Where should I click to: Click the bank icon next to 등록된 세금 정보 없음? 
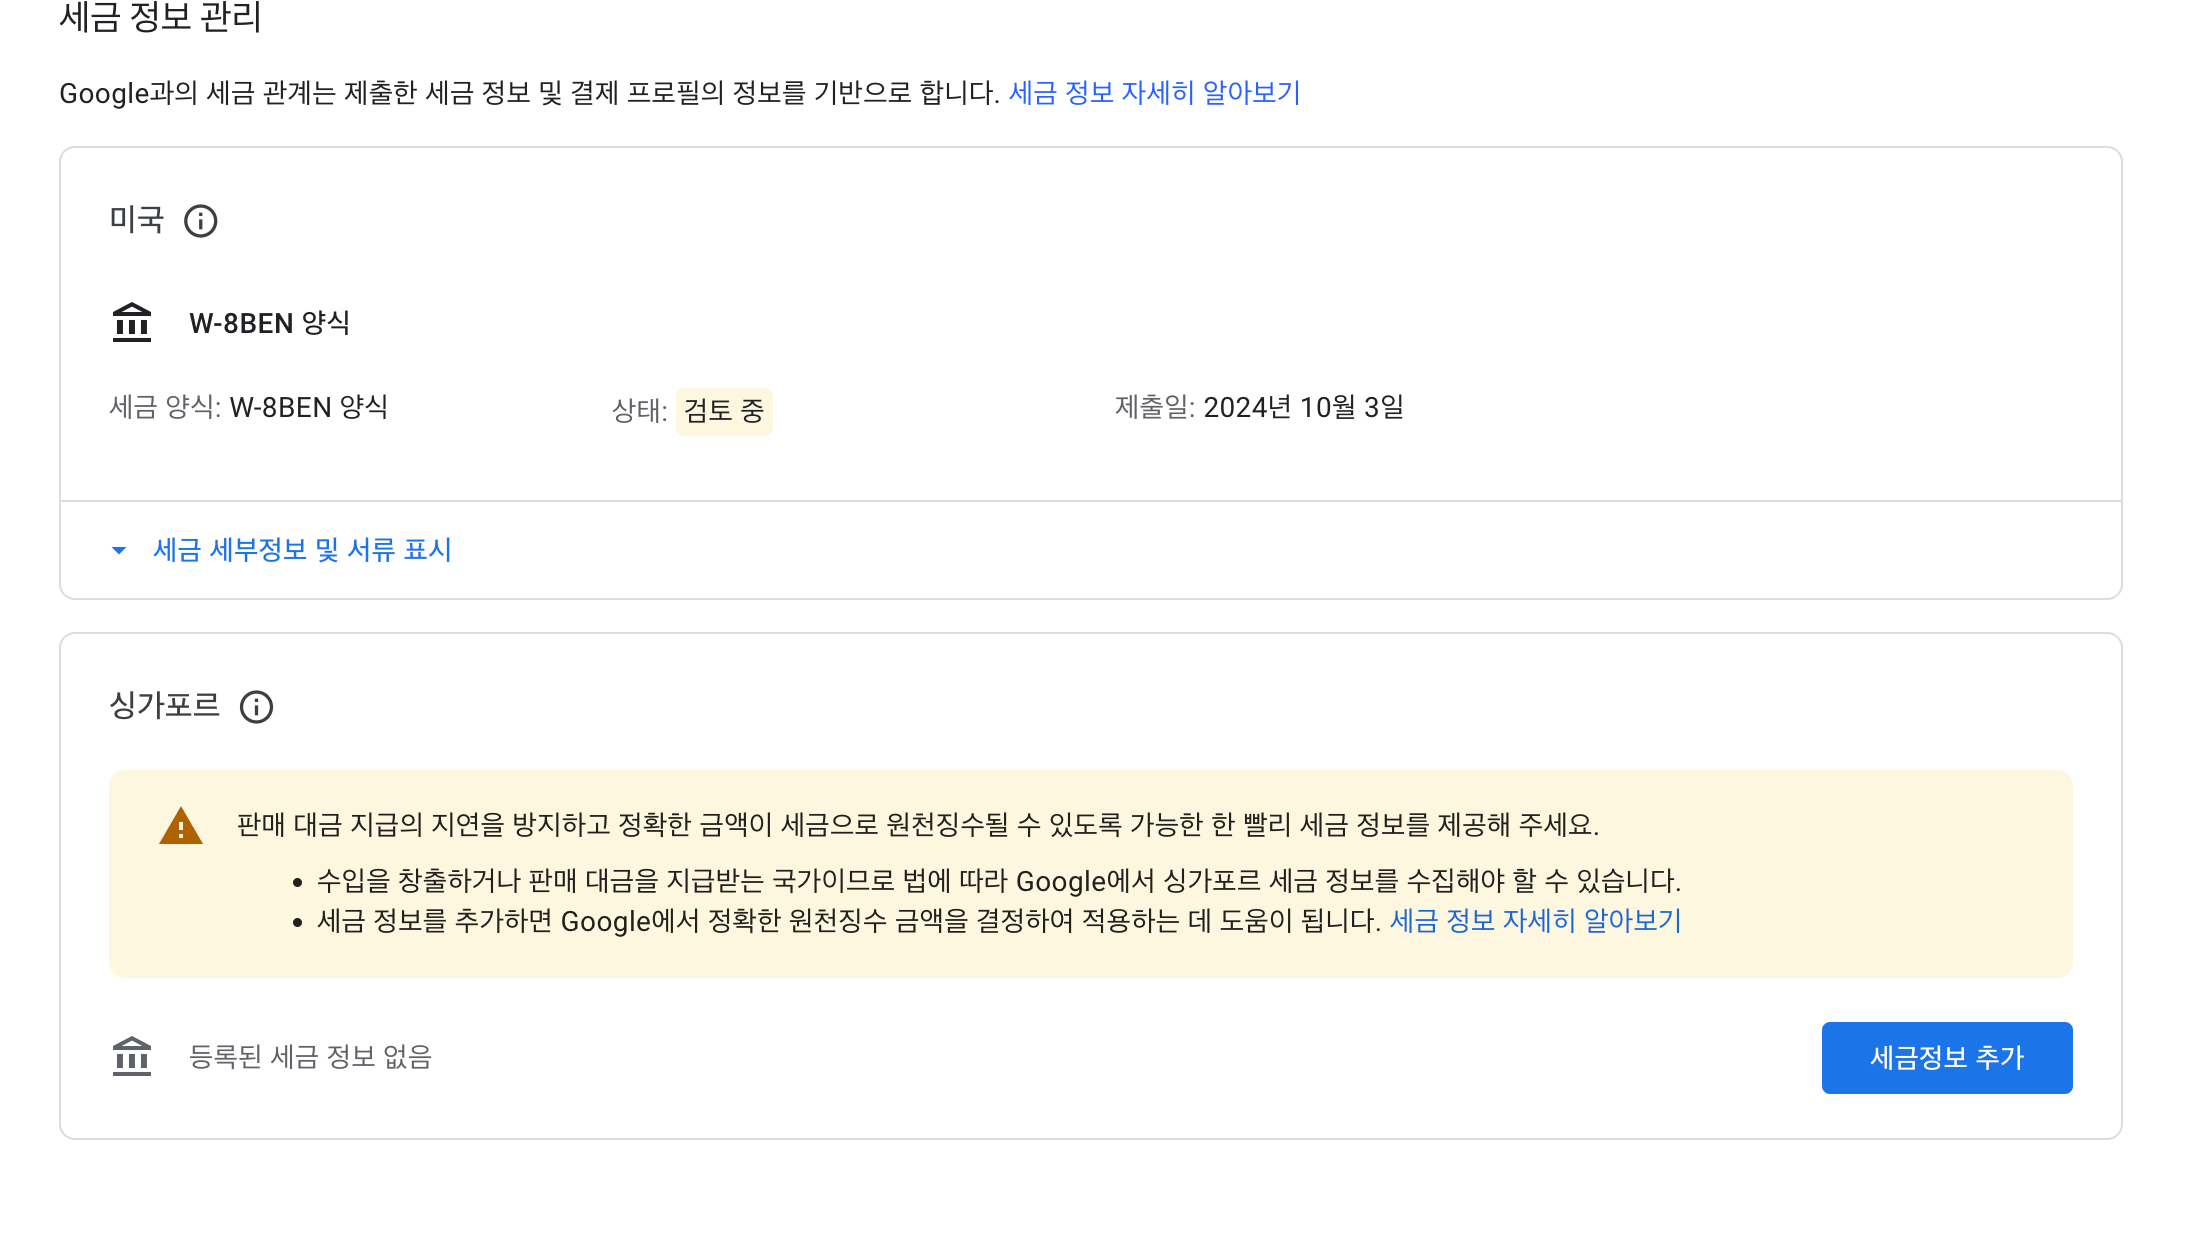pyautogui.click(x=131, y=1057)
